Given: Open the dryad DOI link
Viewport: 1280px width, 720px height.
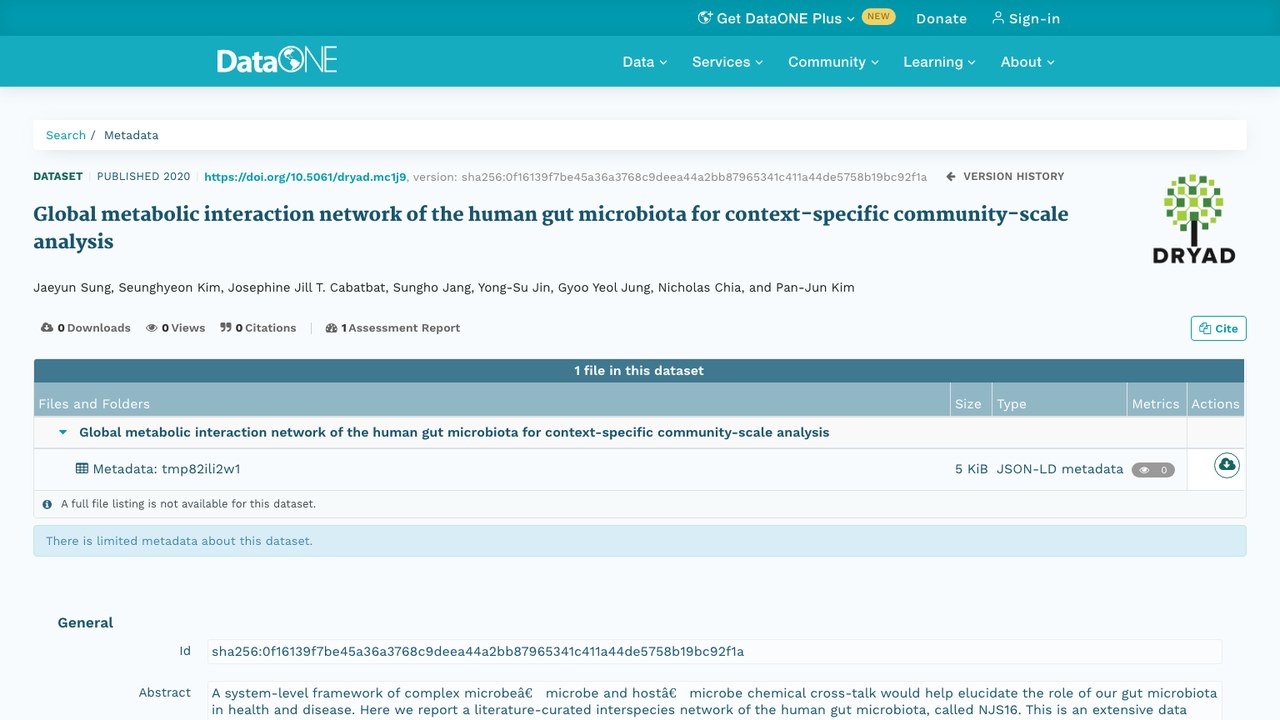Looking at the screenshot, I should (x=305, y=177).
